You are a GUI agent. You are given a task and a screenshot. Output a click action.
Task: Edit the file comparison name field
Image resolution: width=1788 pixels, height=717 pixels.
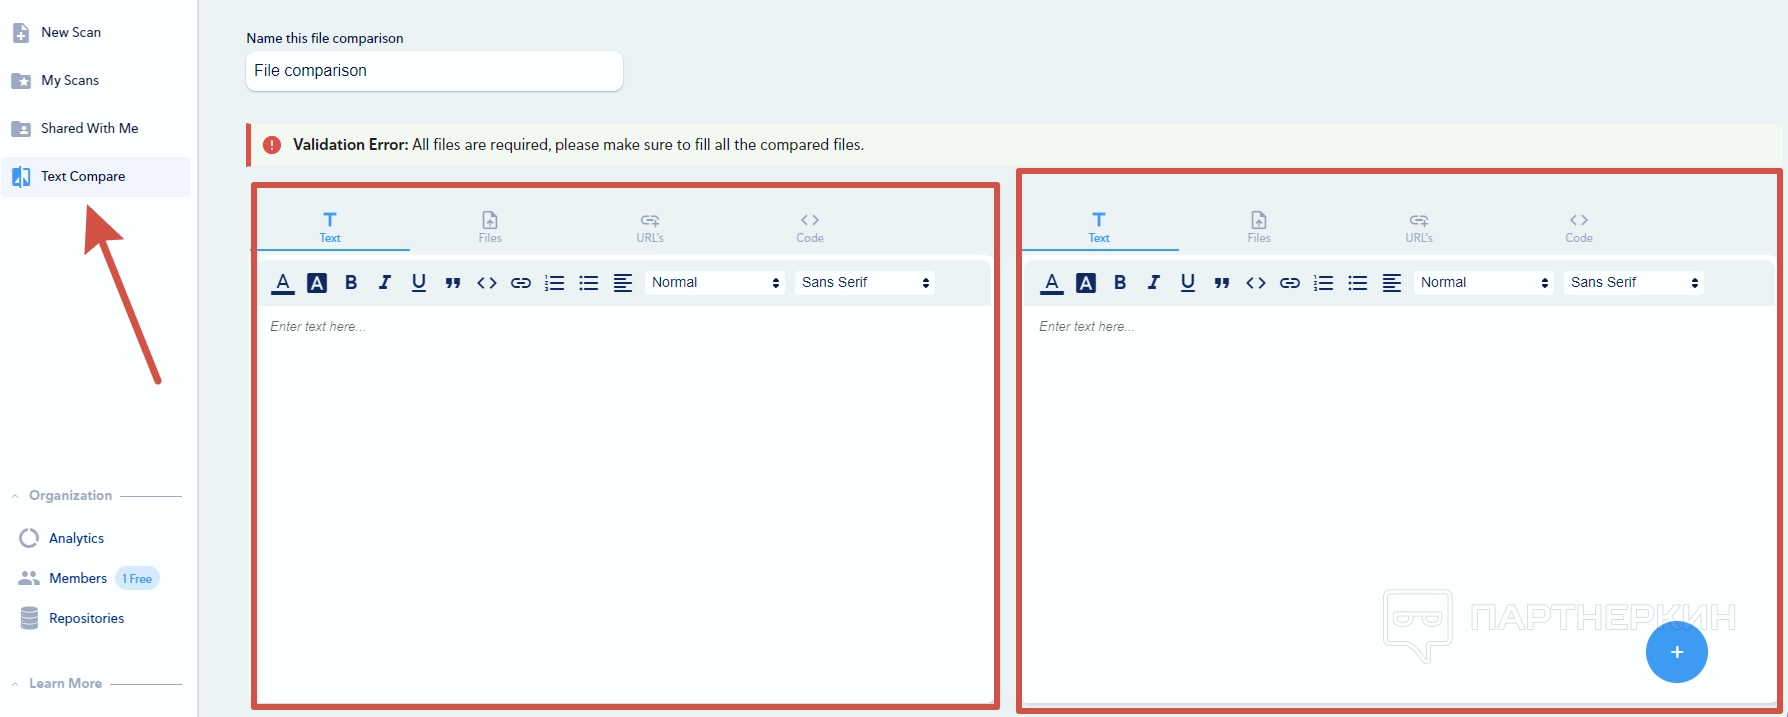pyautogui.click(x=434, y=71)
